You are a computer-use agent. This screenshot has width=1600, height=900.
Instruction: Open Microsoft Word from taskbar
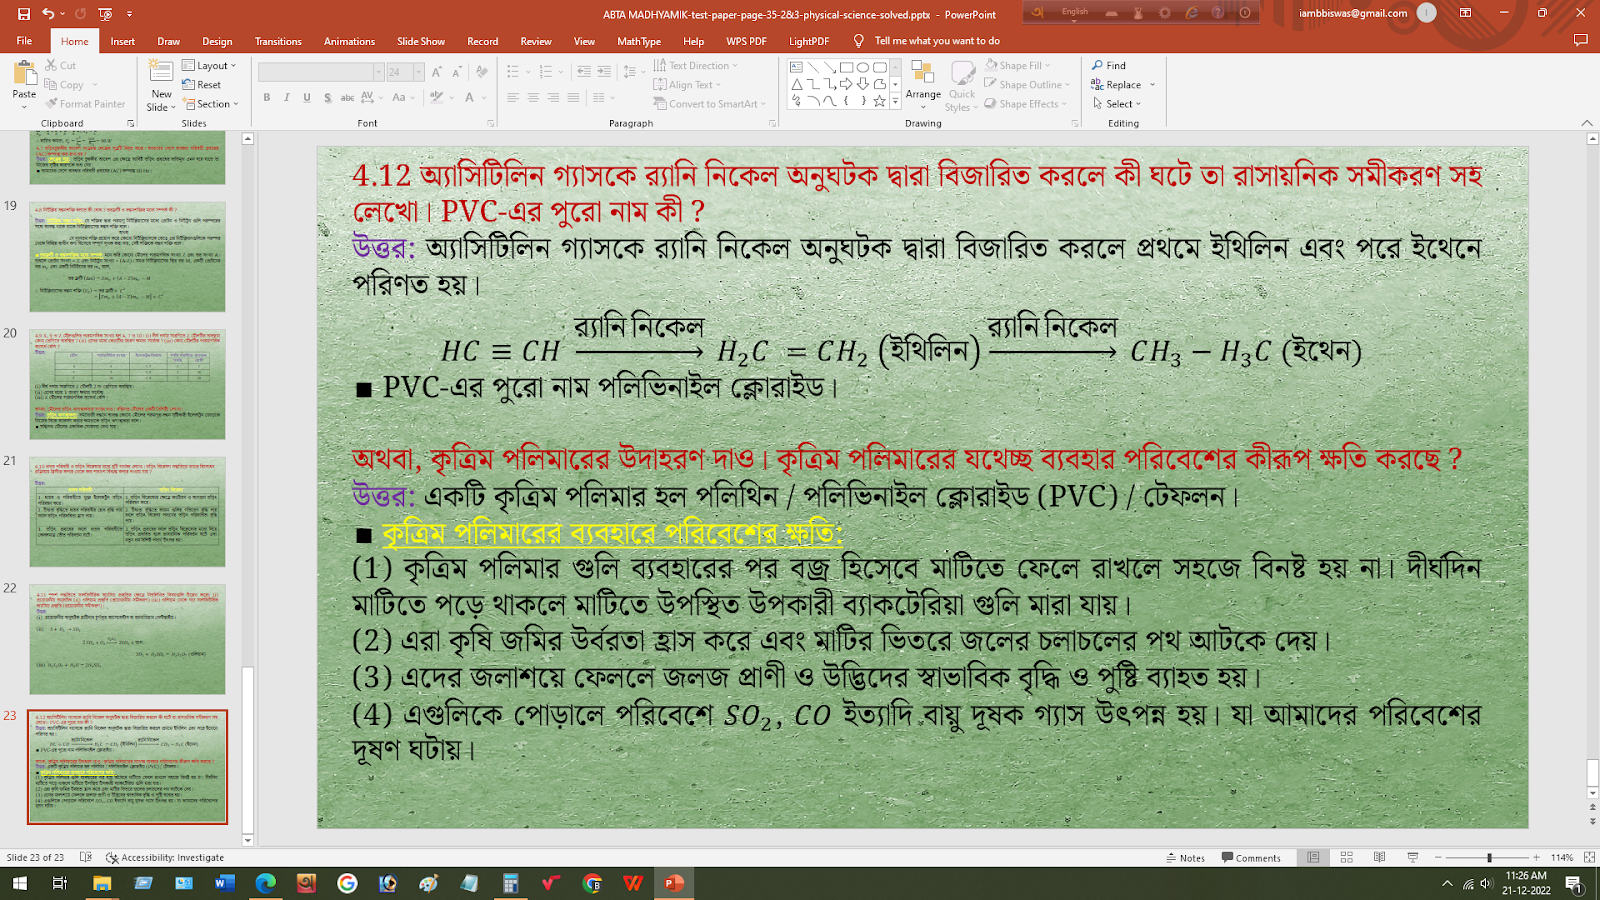[x=224, y=883]
